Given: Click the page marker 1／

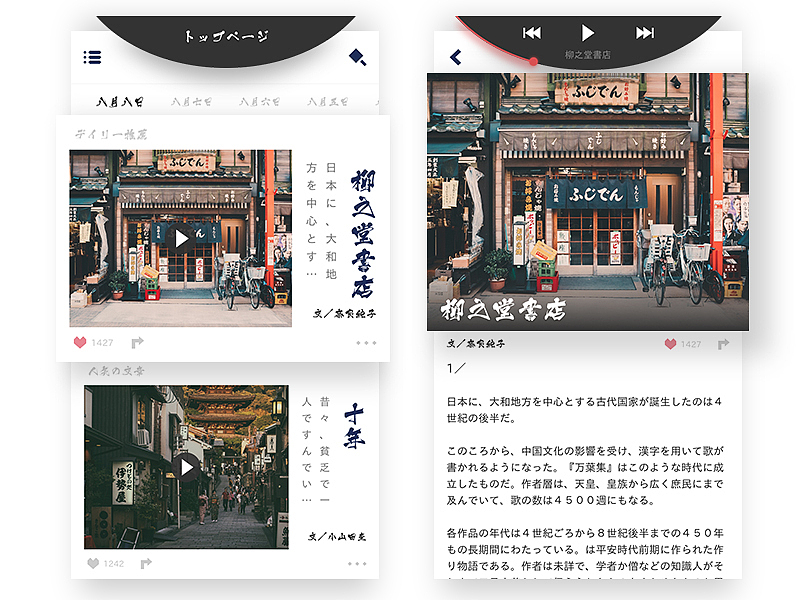Looking at the screenshot, I should [x=456, y=368].
